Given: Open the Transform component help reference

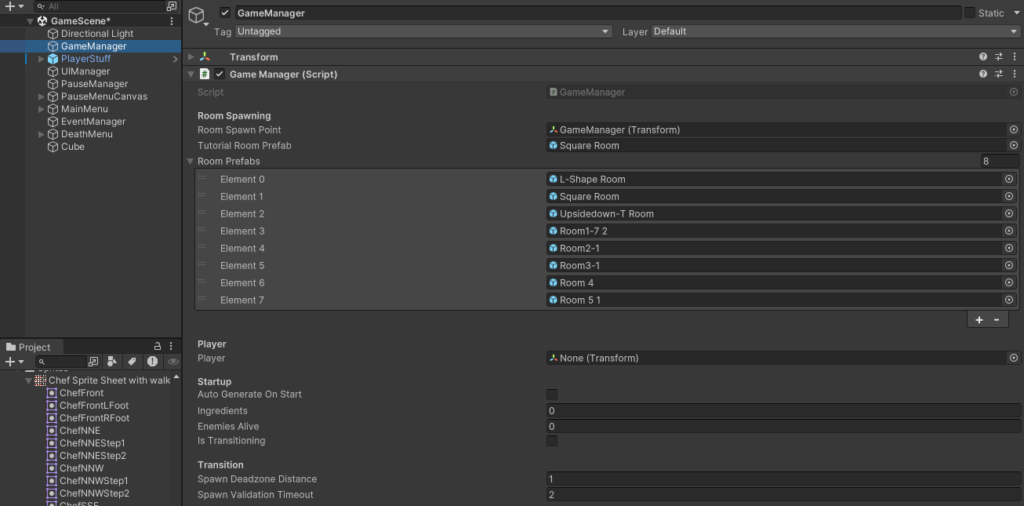Looking at the screenshot, I should 983,57.
